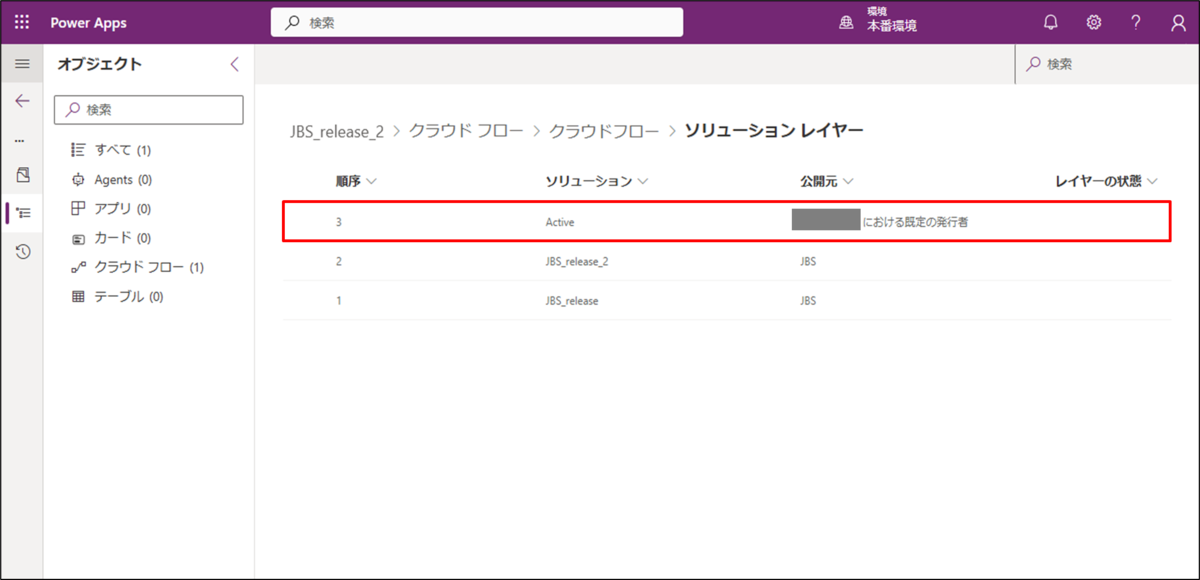Click the command bar search box at right

click(x=1107, y=64)
